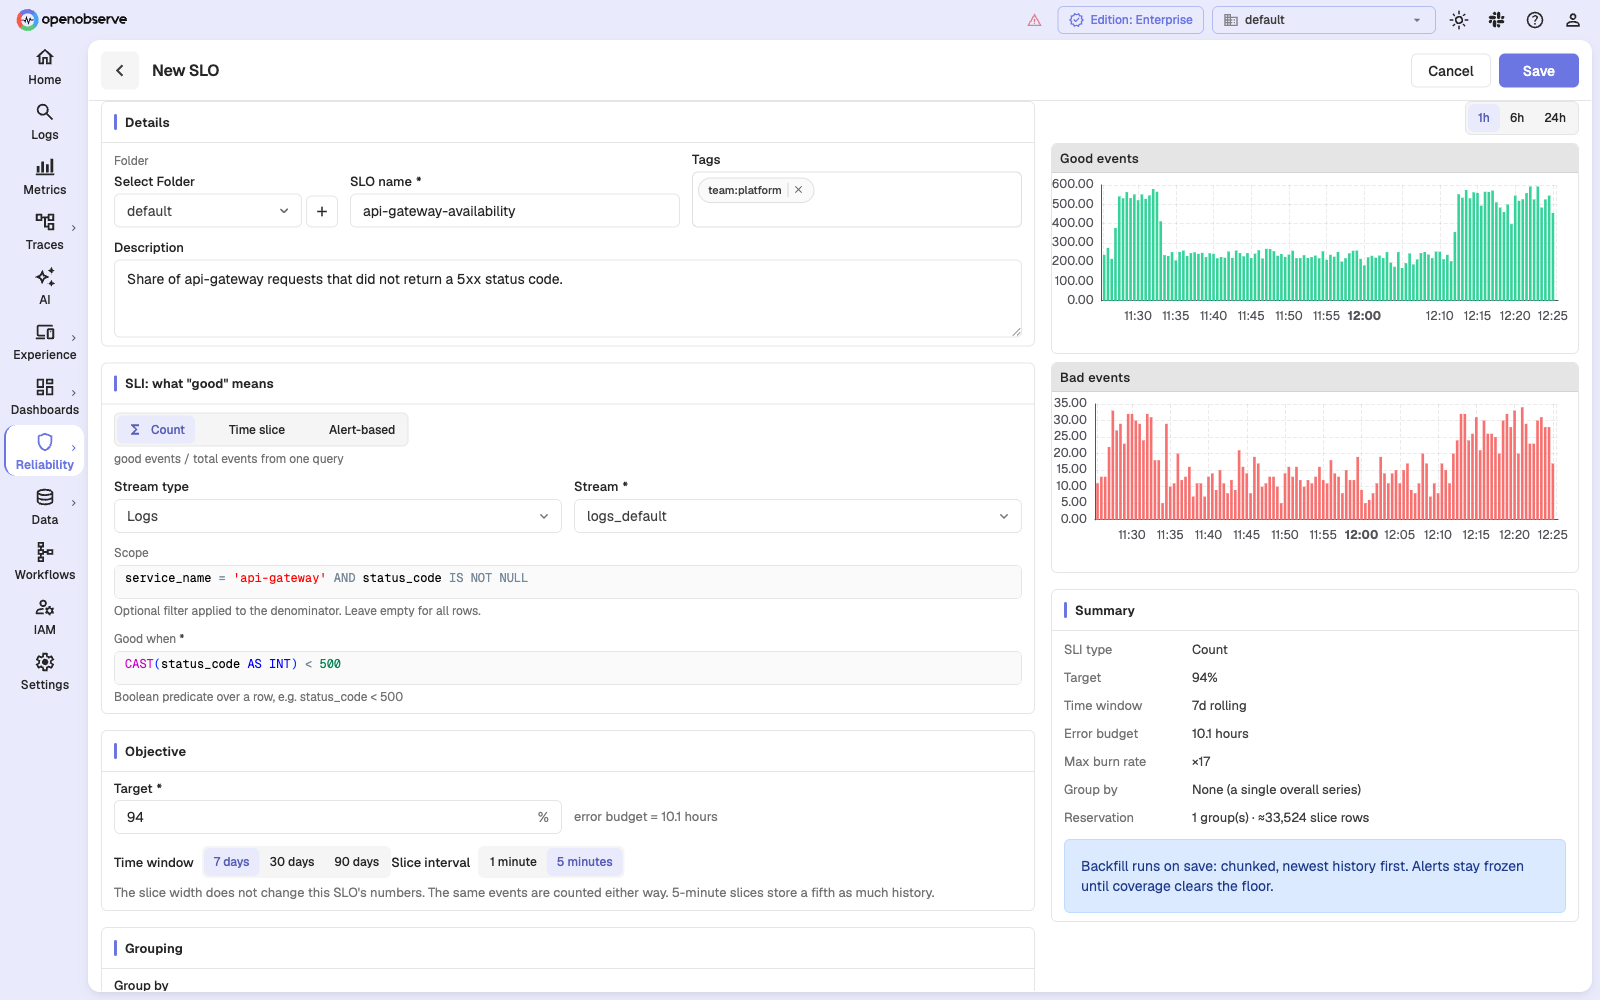Switch chart range to 6h
Image resolution: width=1600 pixels, height=1000 pixels.
[x=1517, y=118]
